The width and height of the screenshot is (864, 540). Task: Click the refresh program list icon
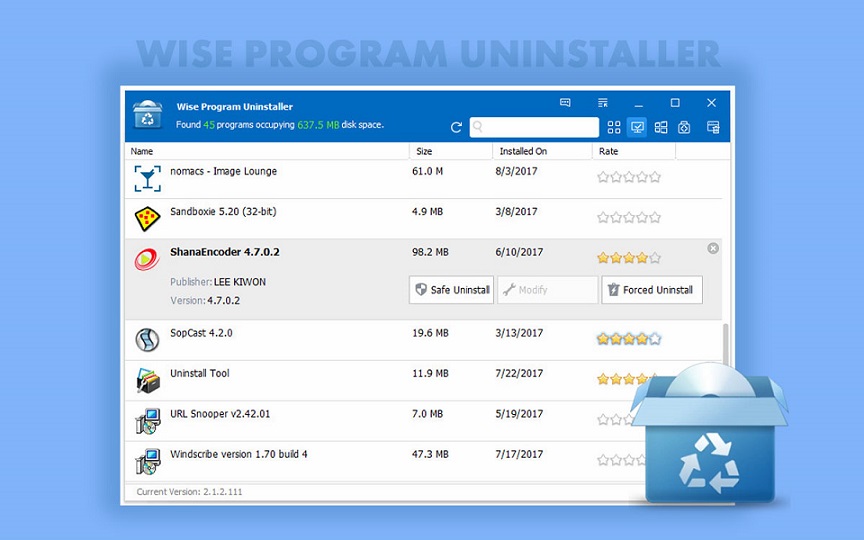[x=456, y=127]
